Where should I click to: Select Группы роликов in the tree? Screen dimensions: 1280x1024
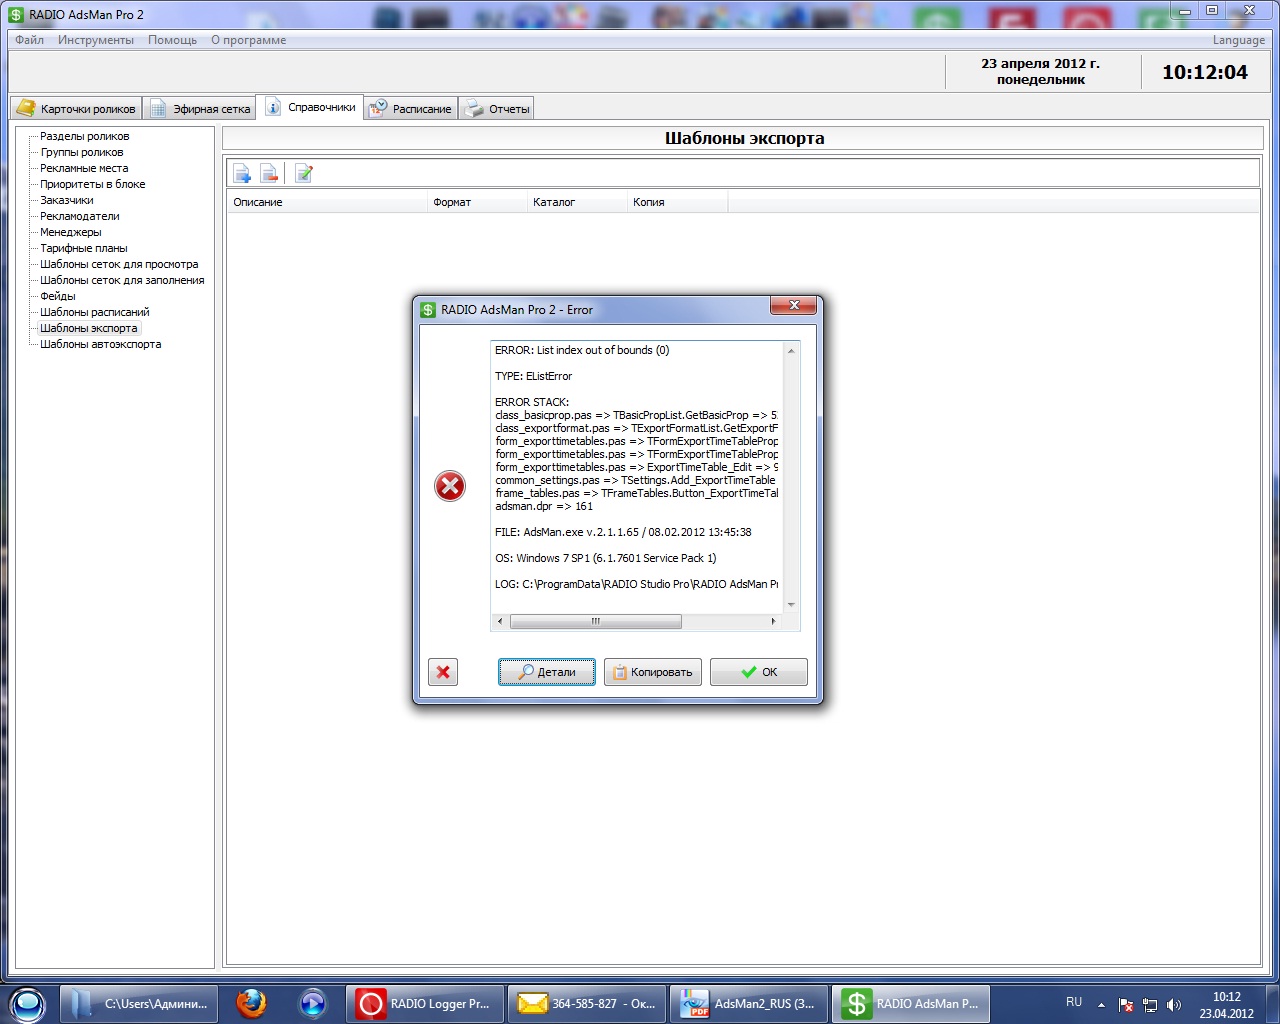click(x=82, y=152)
